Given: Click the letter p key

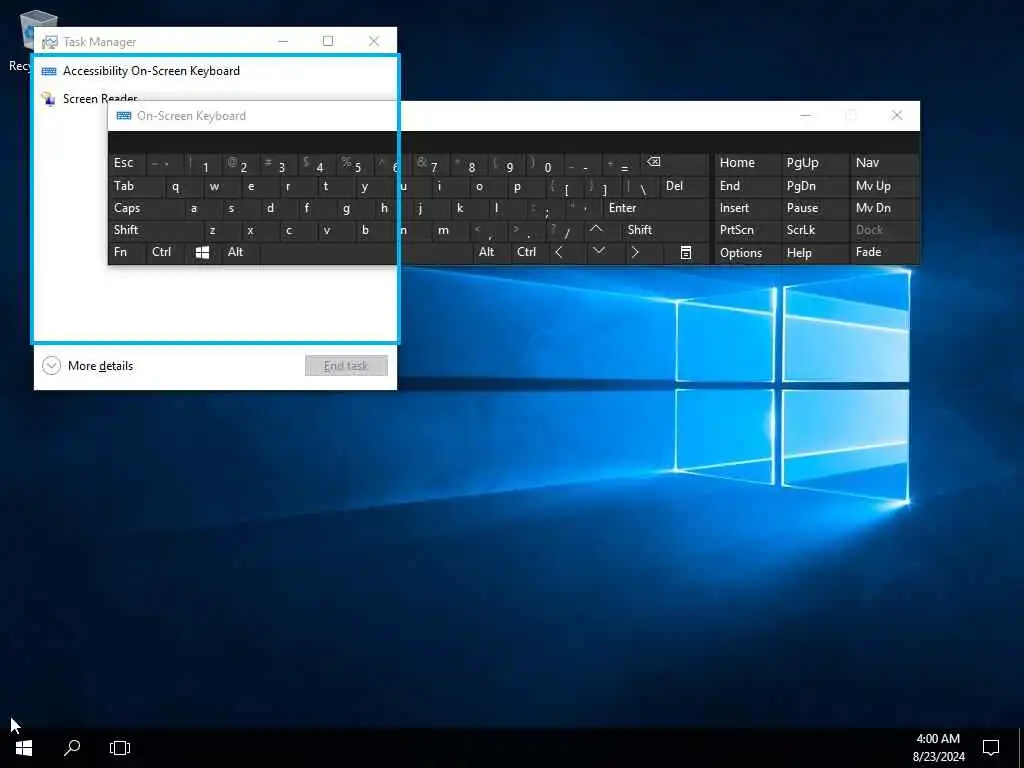Looking at the screenshot, I should tap(526, 186).
